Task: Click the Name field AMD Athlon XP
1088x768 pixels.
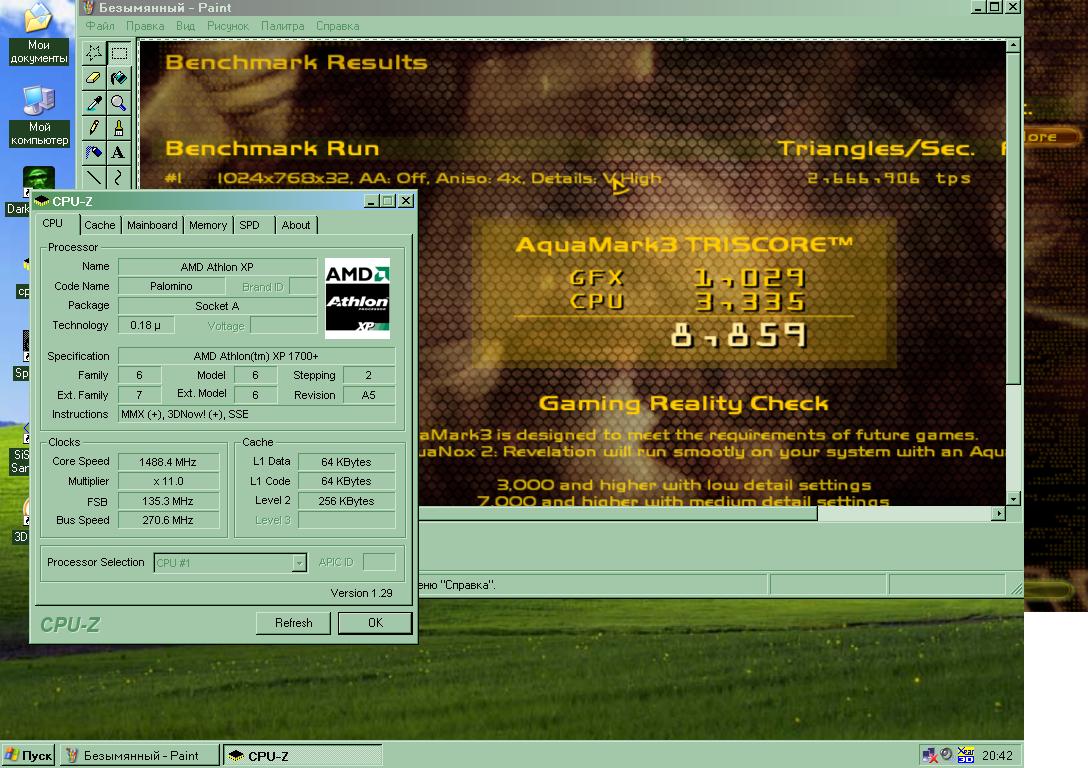Action: [x=217, y=267]
